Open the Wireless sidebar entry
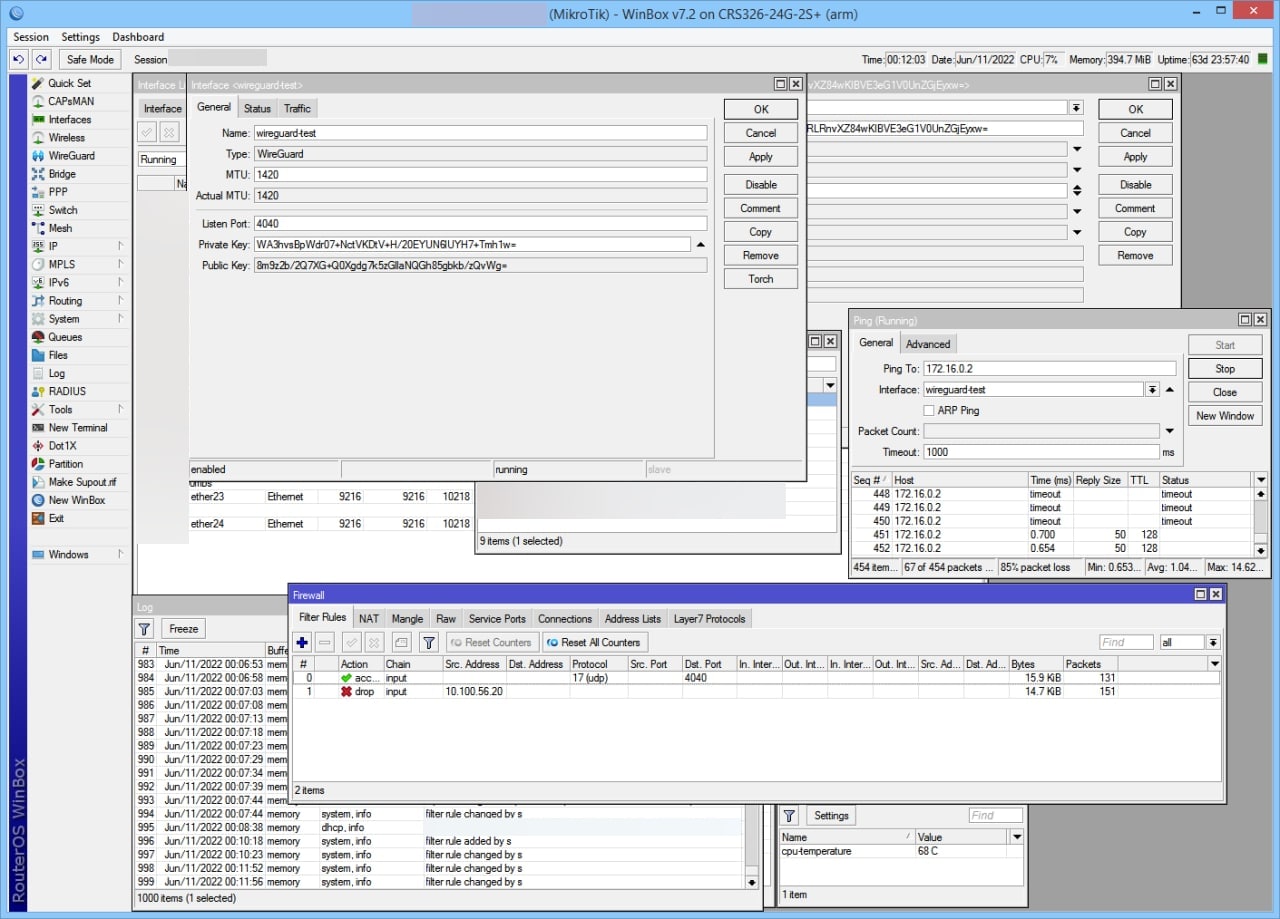Image resolution: width=1280 pixels, height=919 pixels. [66, 137]
